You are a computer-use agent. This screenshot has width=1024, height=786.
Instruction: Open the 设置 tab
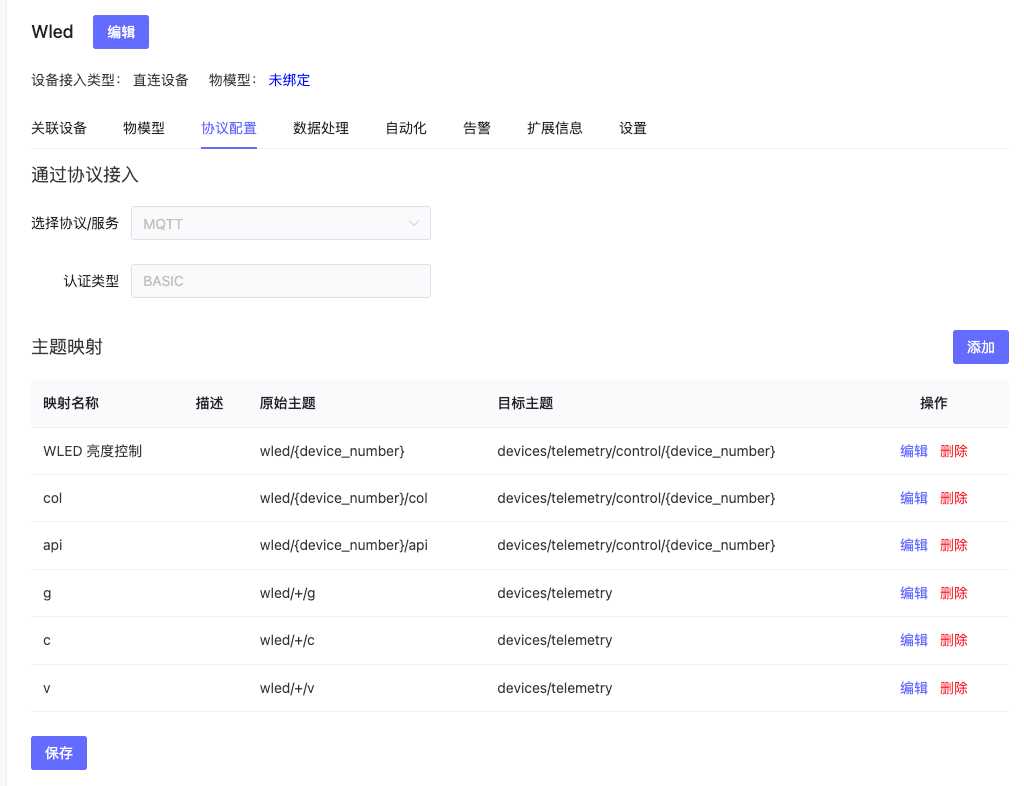pos(633,128)
